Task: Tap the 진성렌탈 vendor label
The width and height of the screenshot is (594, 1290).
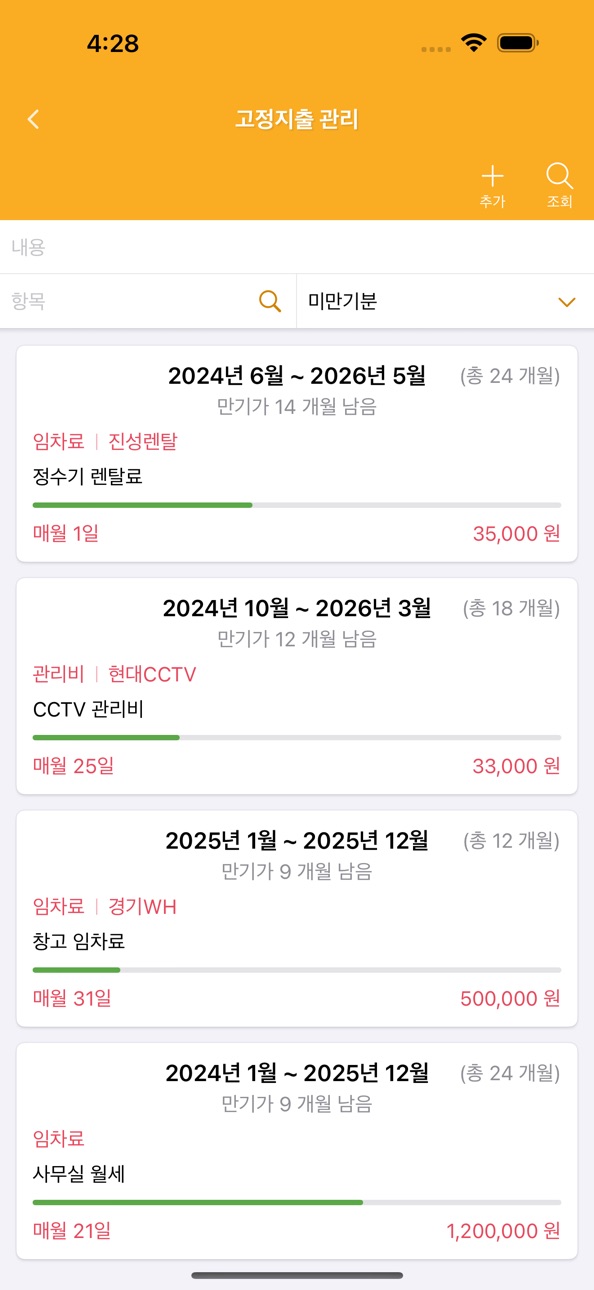Action: click(143, 442)
